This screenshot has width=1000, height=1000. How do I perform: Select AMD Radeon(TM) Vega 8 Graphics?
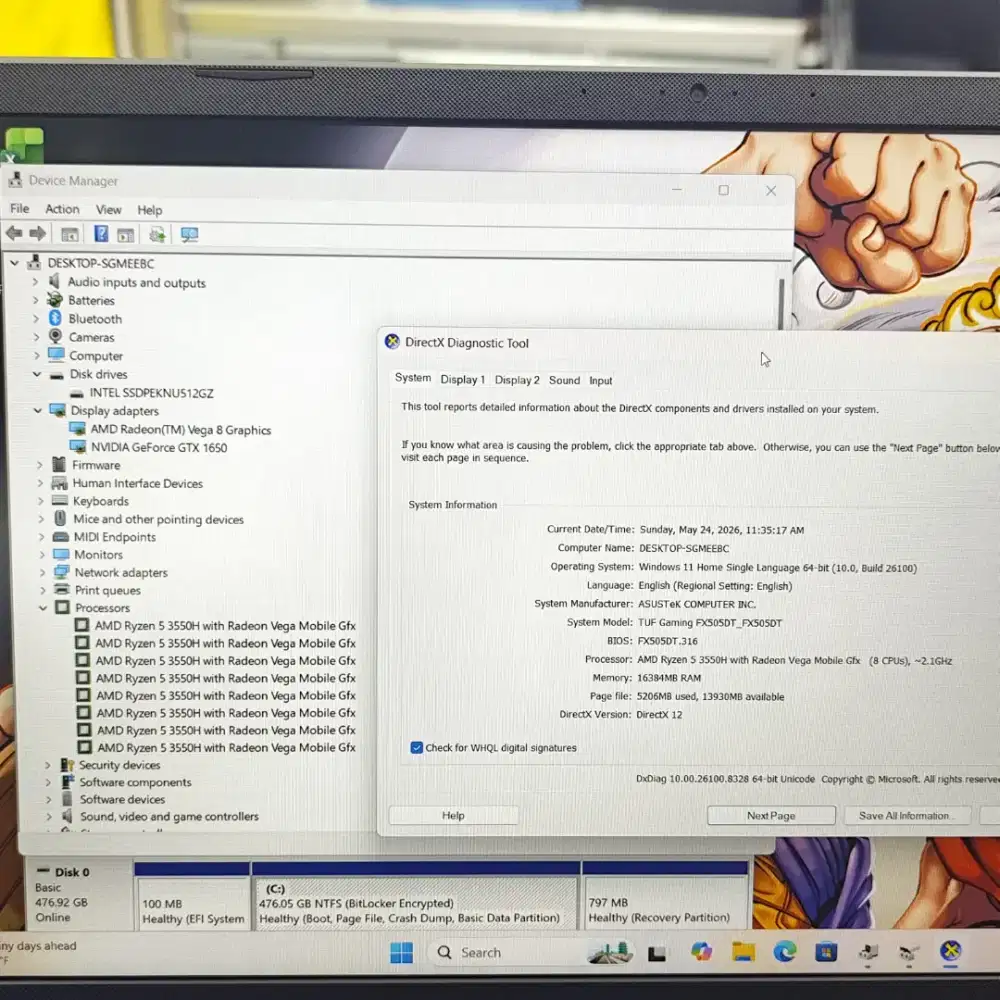click(180, 430)
